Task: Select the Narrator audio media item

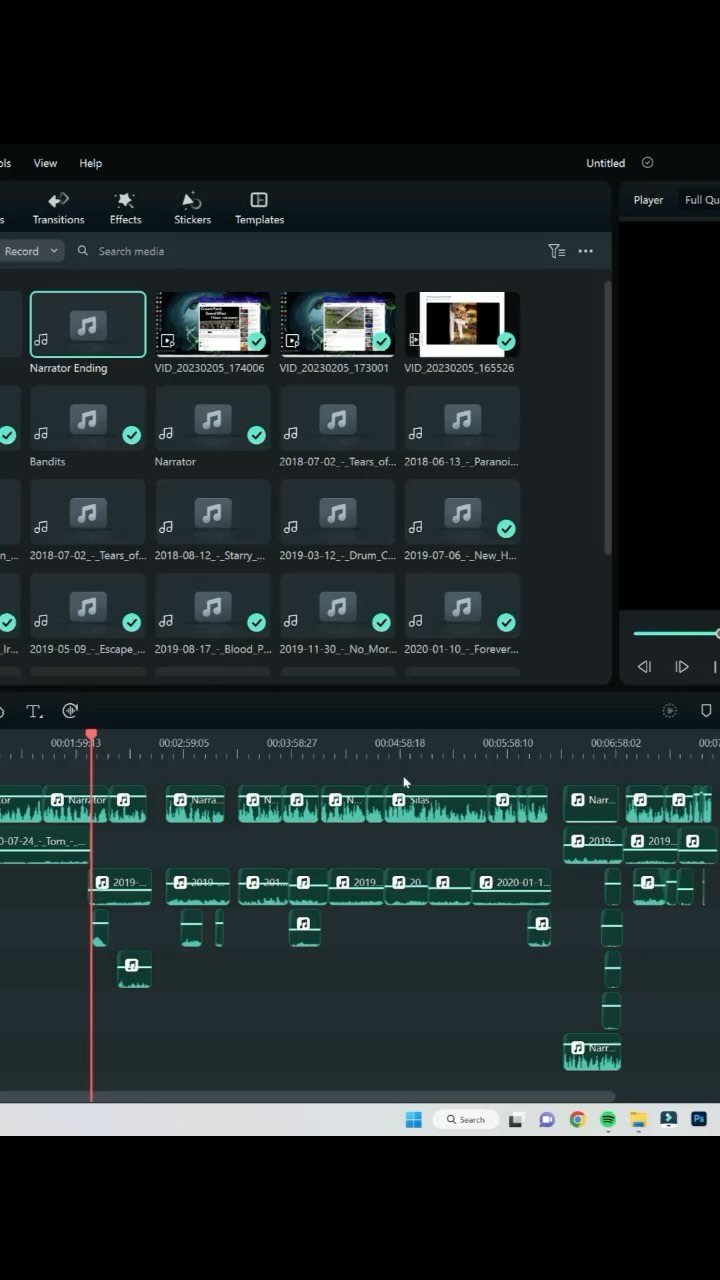Action: [x=212, y=418]
